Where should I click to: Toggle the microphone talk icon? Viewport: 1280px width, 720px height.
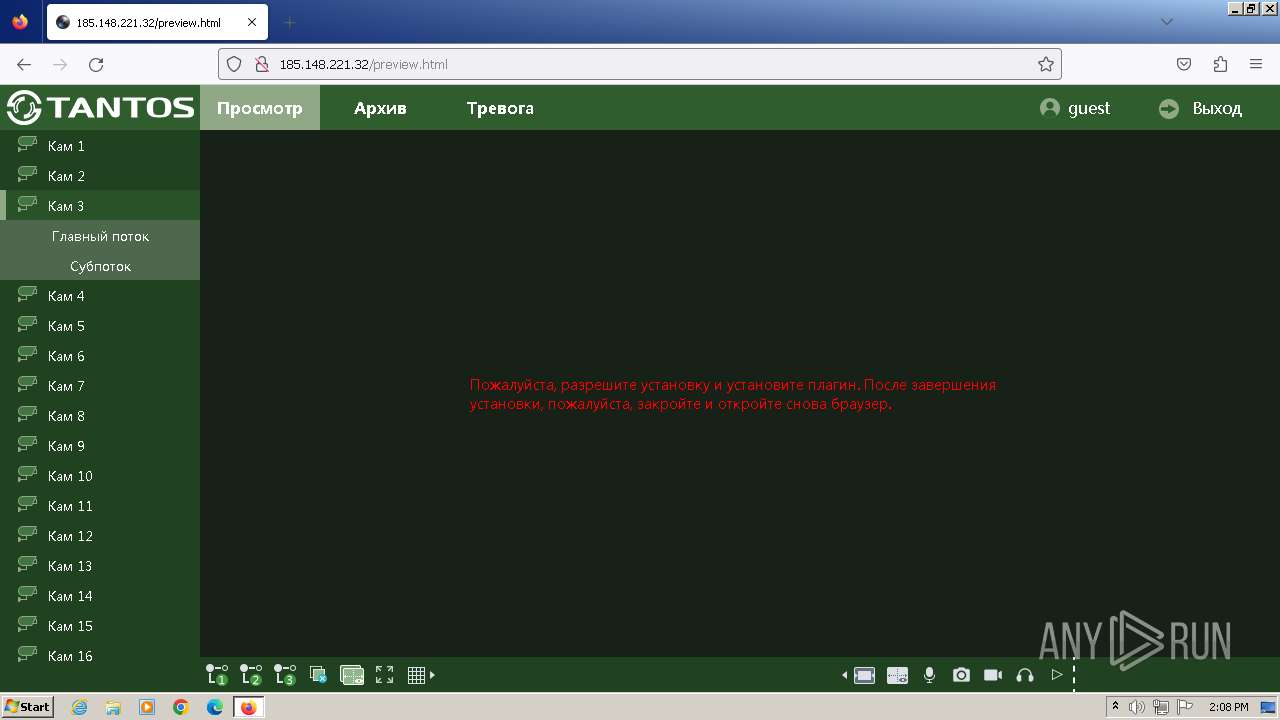(x=929, y=675)
